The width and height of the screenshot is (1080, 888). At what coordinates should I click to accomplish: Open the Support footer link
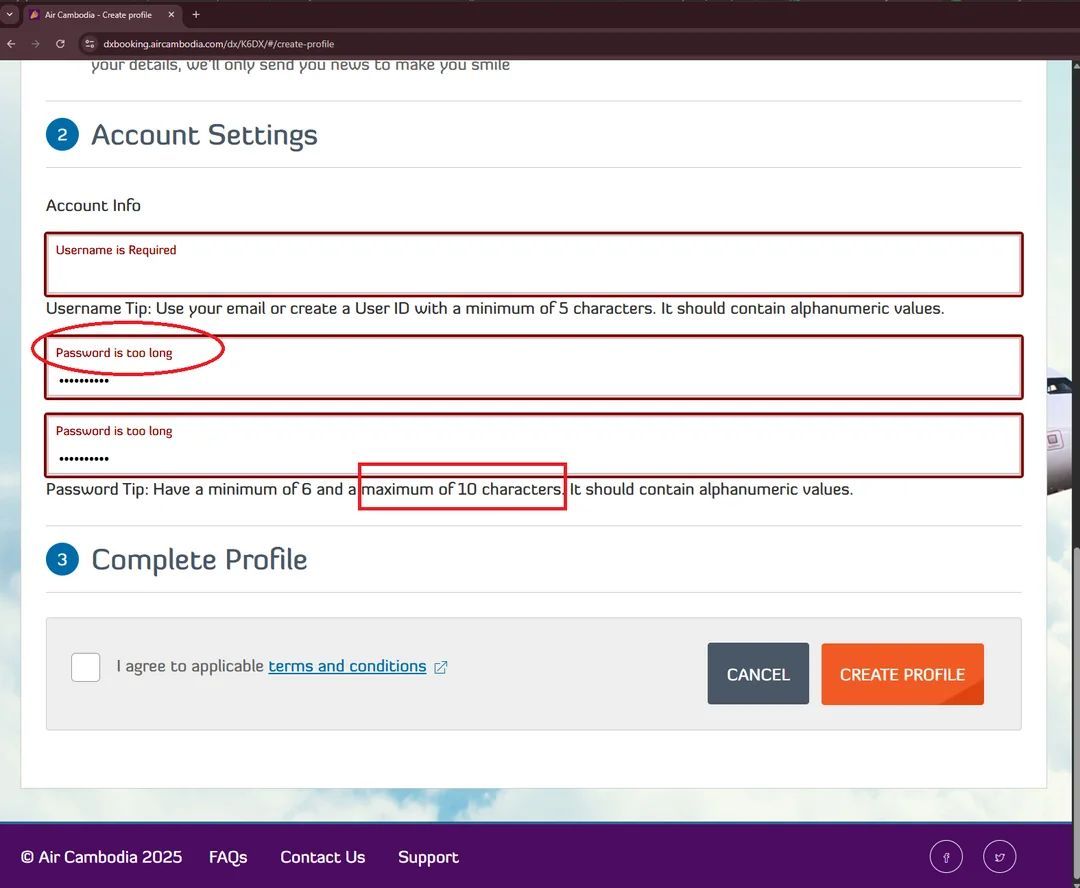pos(428,857)
